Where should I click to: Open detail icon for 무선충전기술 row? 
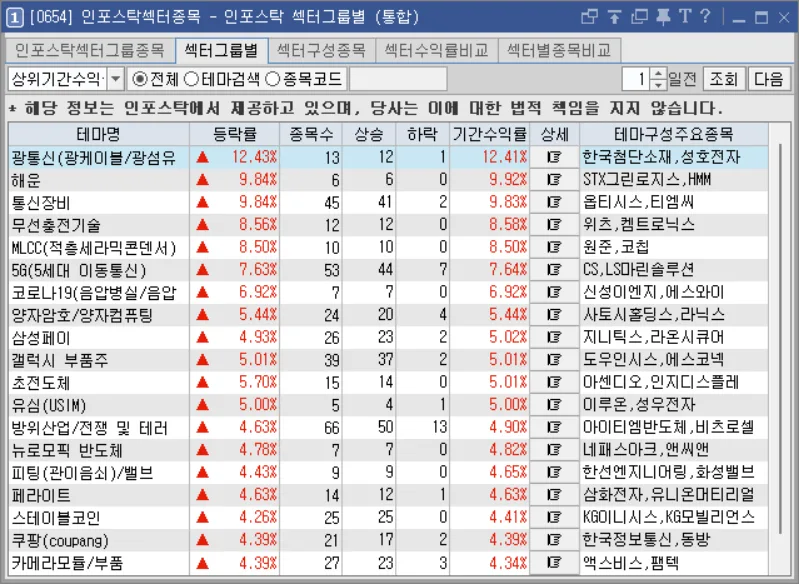(554, 225)
